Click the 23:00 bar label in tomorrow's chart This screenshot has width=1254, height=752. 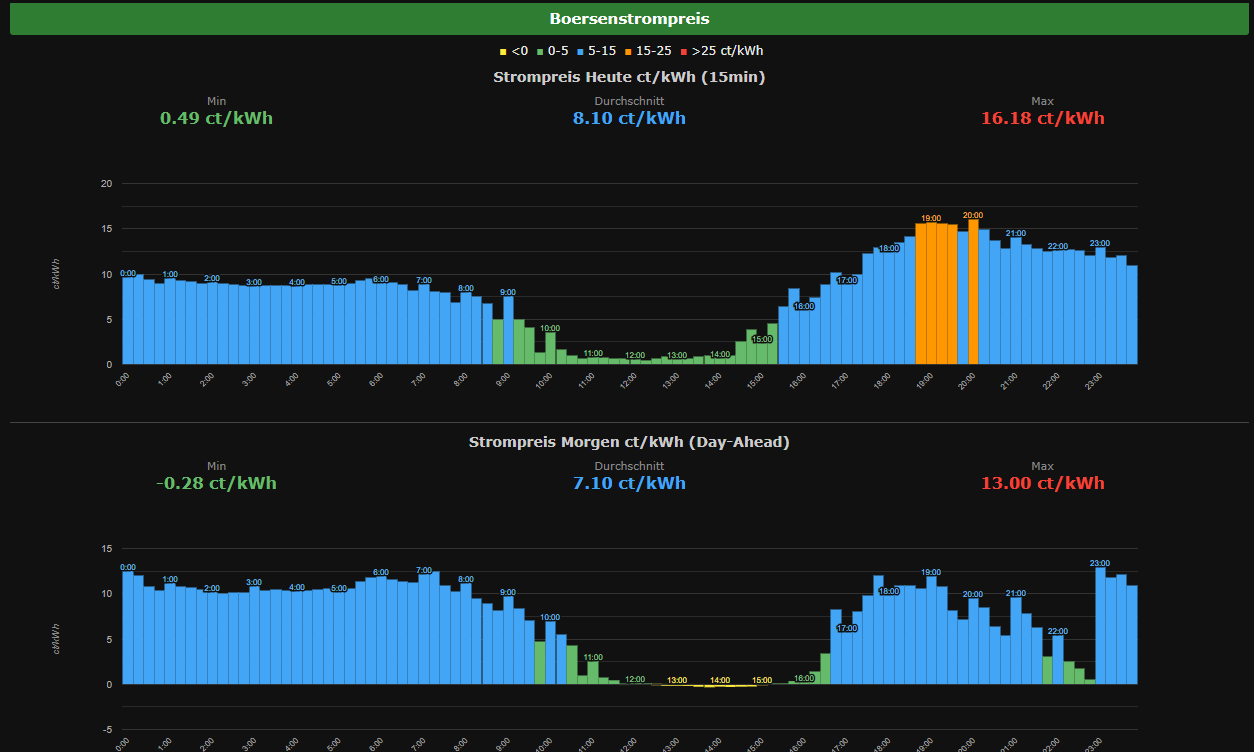(1100, 563)
